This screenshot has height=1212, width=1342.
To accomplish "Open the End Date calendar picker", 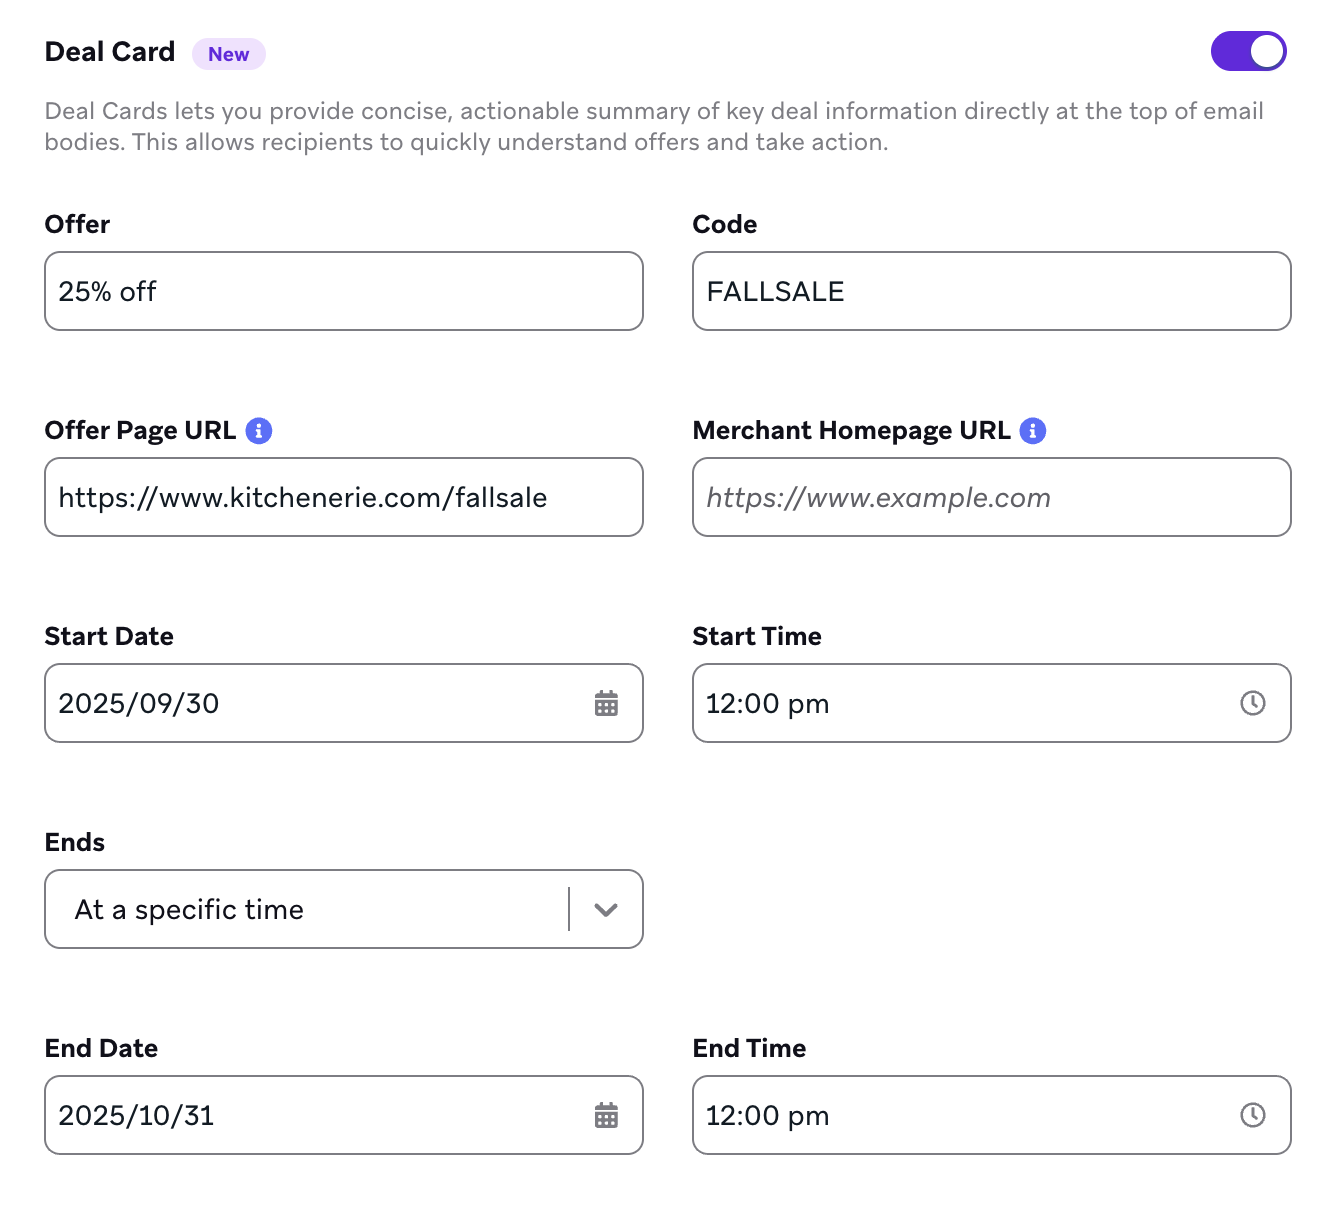I will [606, 1115].
